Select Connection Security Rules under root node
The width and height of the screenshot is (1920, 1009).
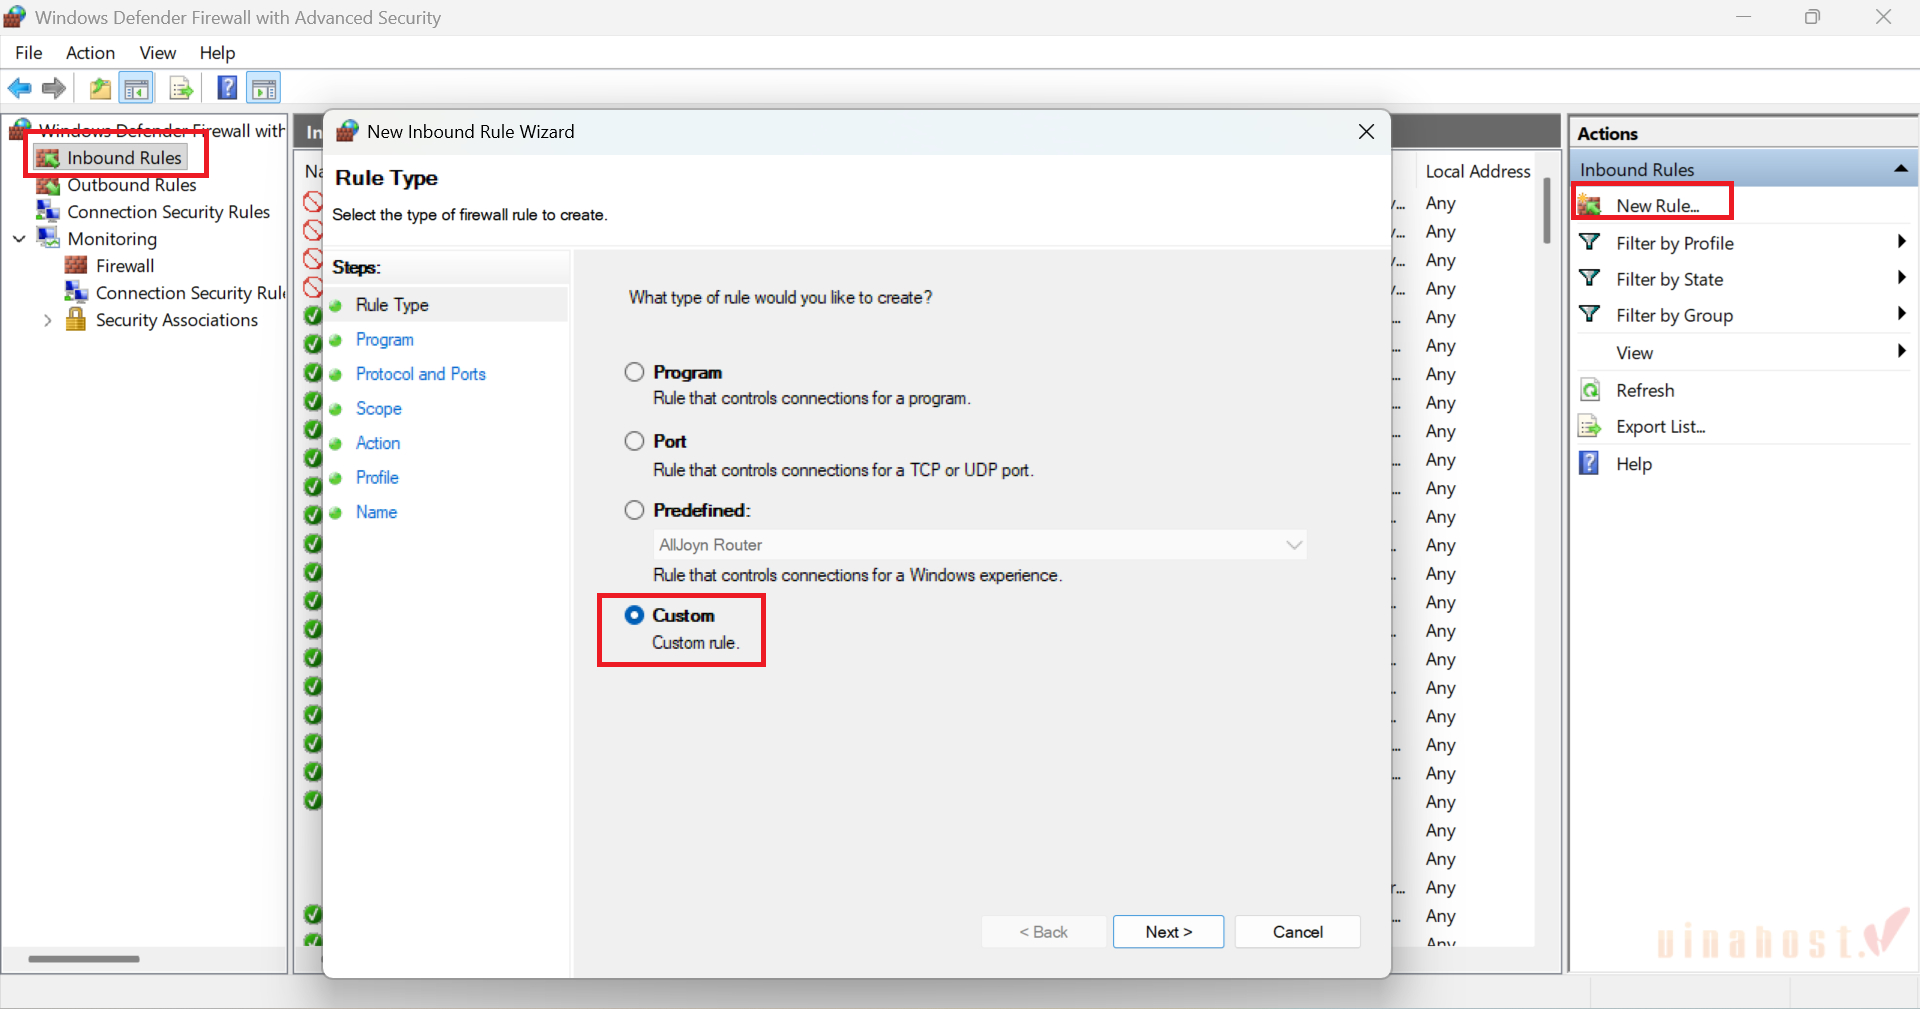[169, 212]
